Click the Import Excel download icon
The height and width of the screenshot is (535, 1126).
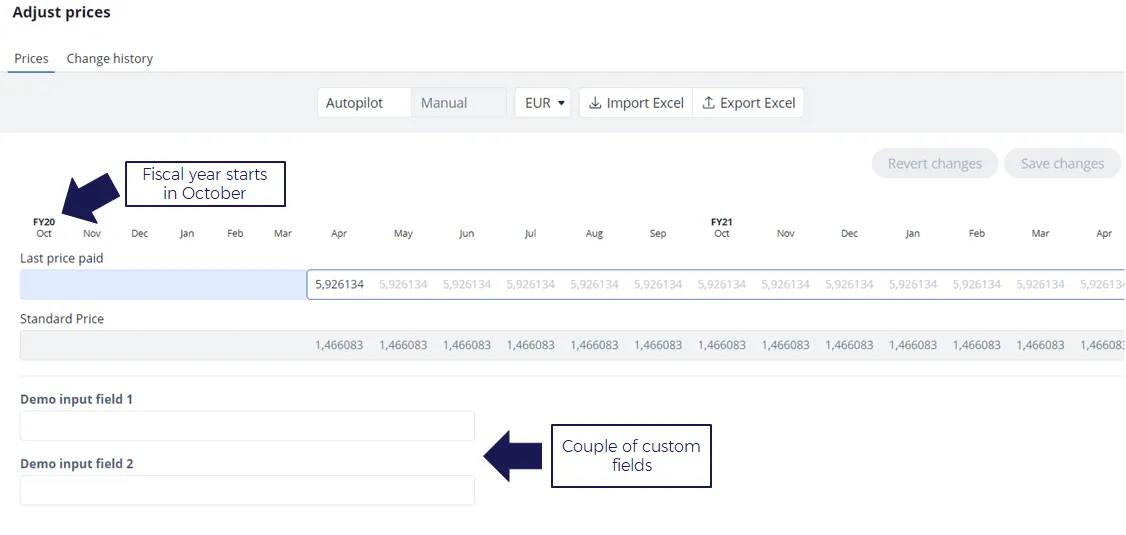point(594,103)
